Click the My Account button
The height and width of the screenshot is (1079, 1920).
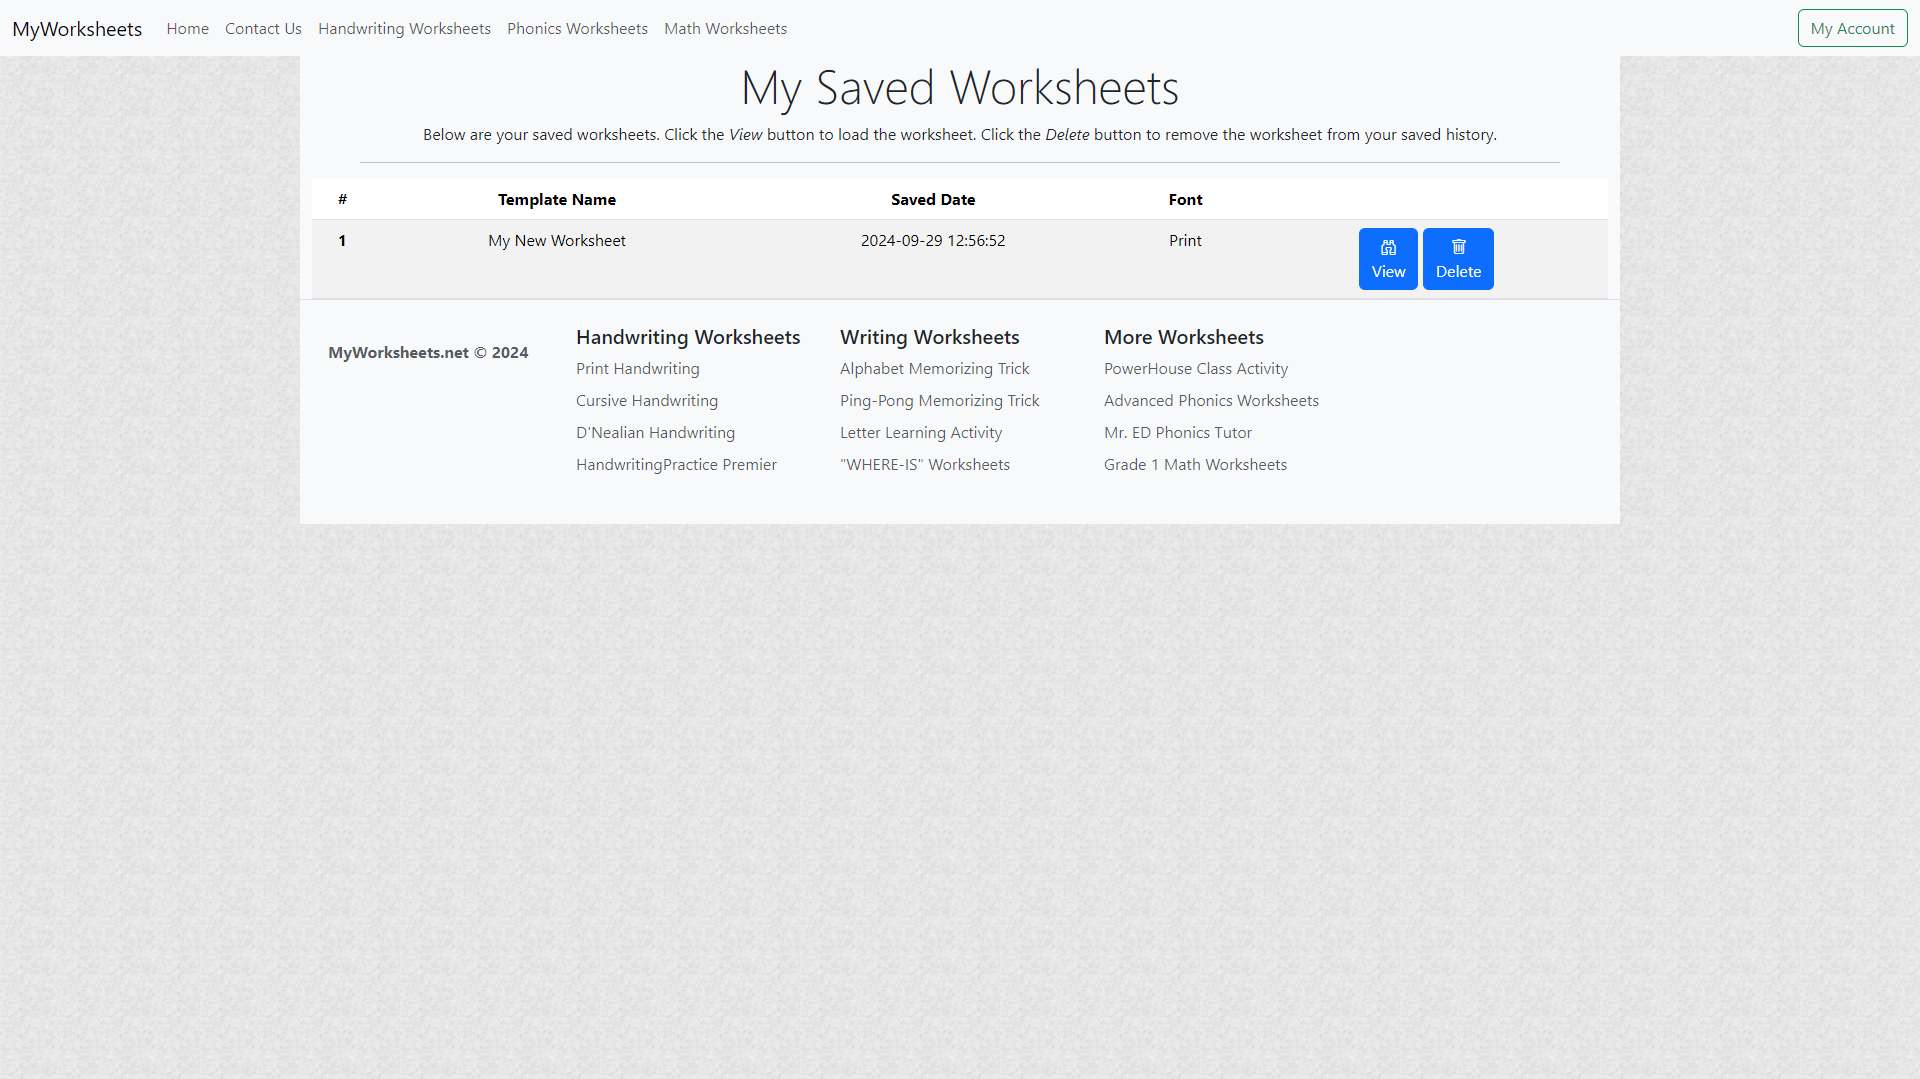[x=1852, y=28]
